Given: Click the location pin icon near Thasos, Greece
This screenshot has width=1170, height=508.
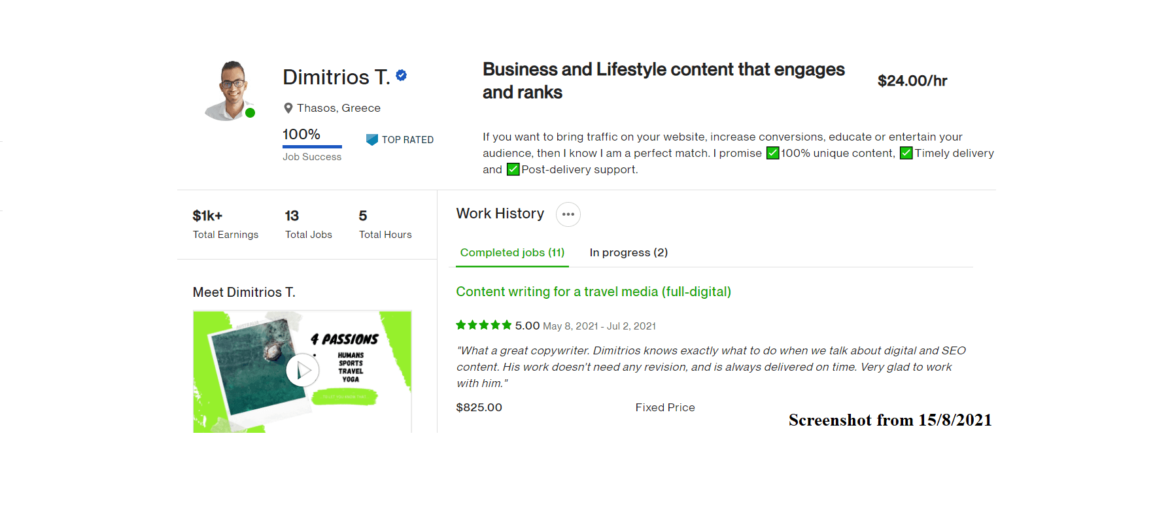Looking at the screenshot, I should (288, 108).
